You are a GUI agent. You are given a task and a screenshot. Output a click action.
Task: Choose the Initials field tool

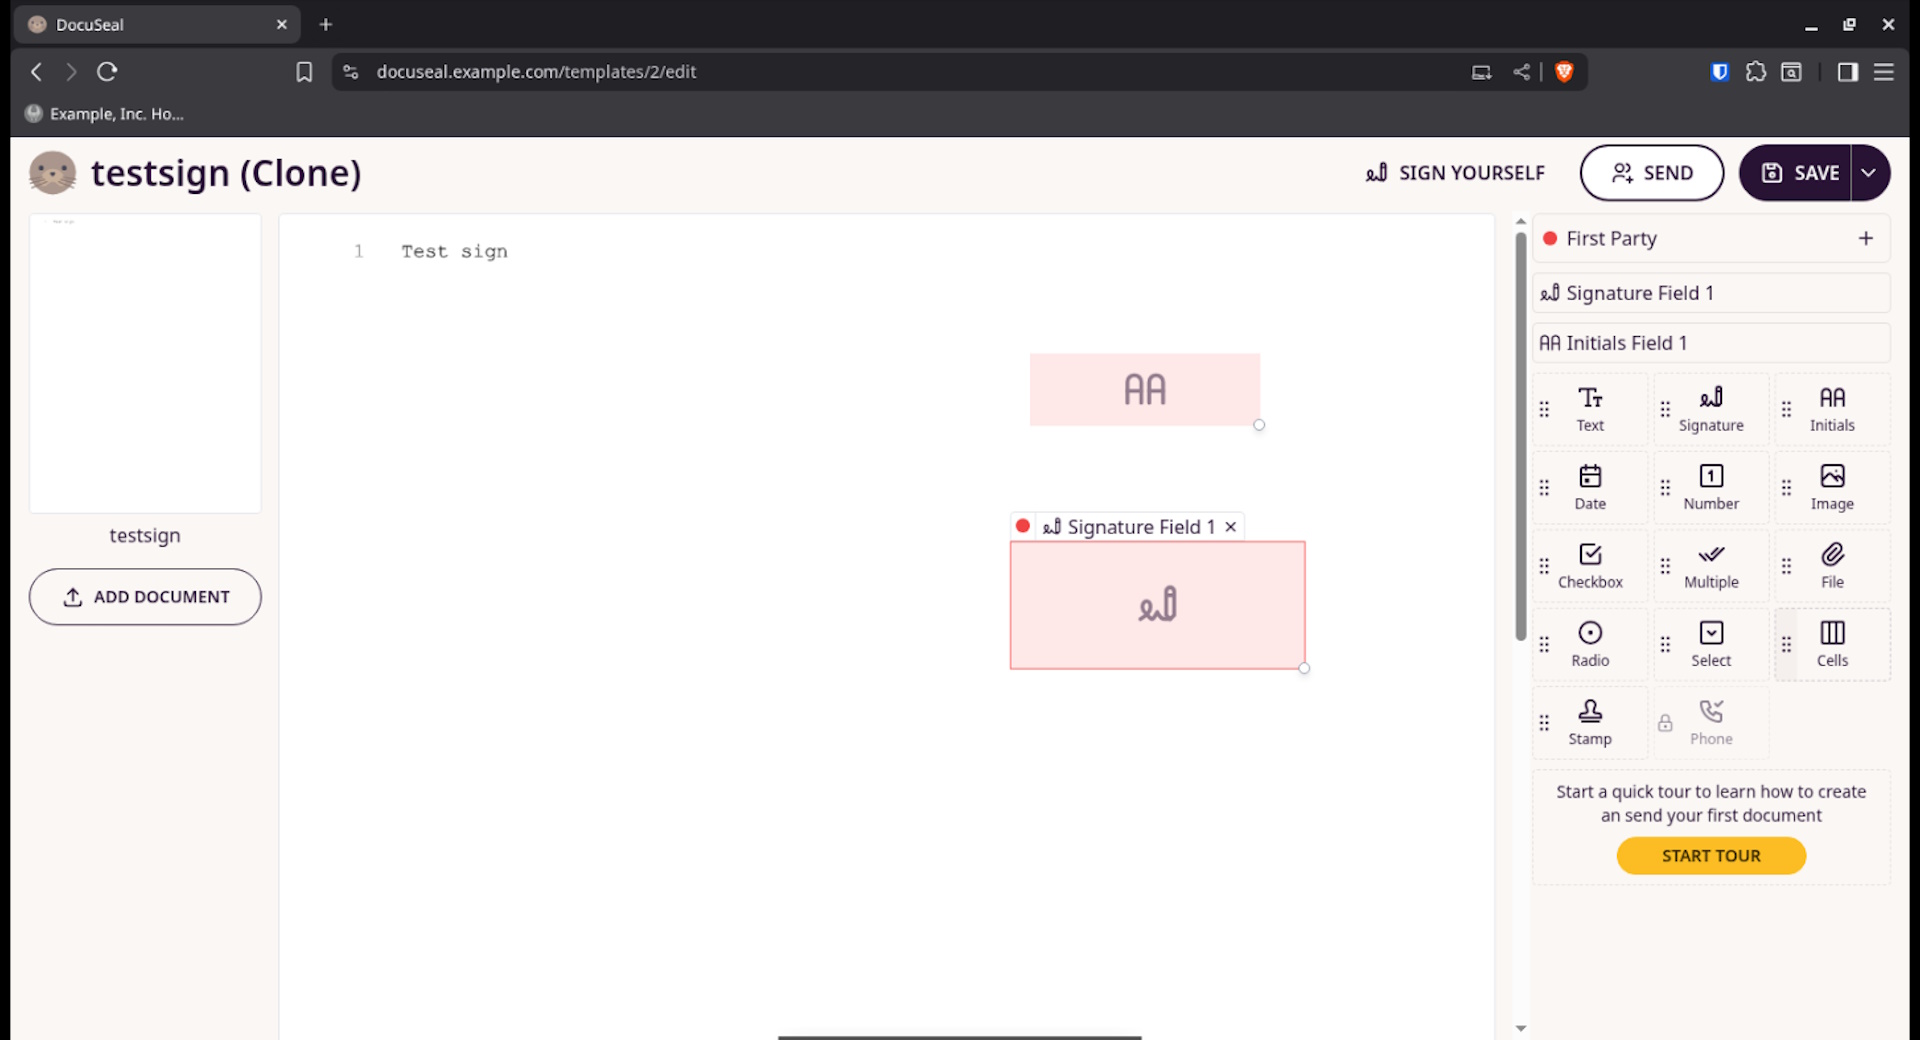click(x=1831, y=409)
